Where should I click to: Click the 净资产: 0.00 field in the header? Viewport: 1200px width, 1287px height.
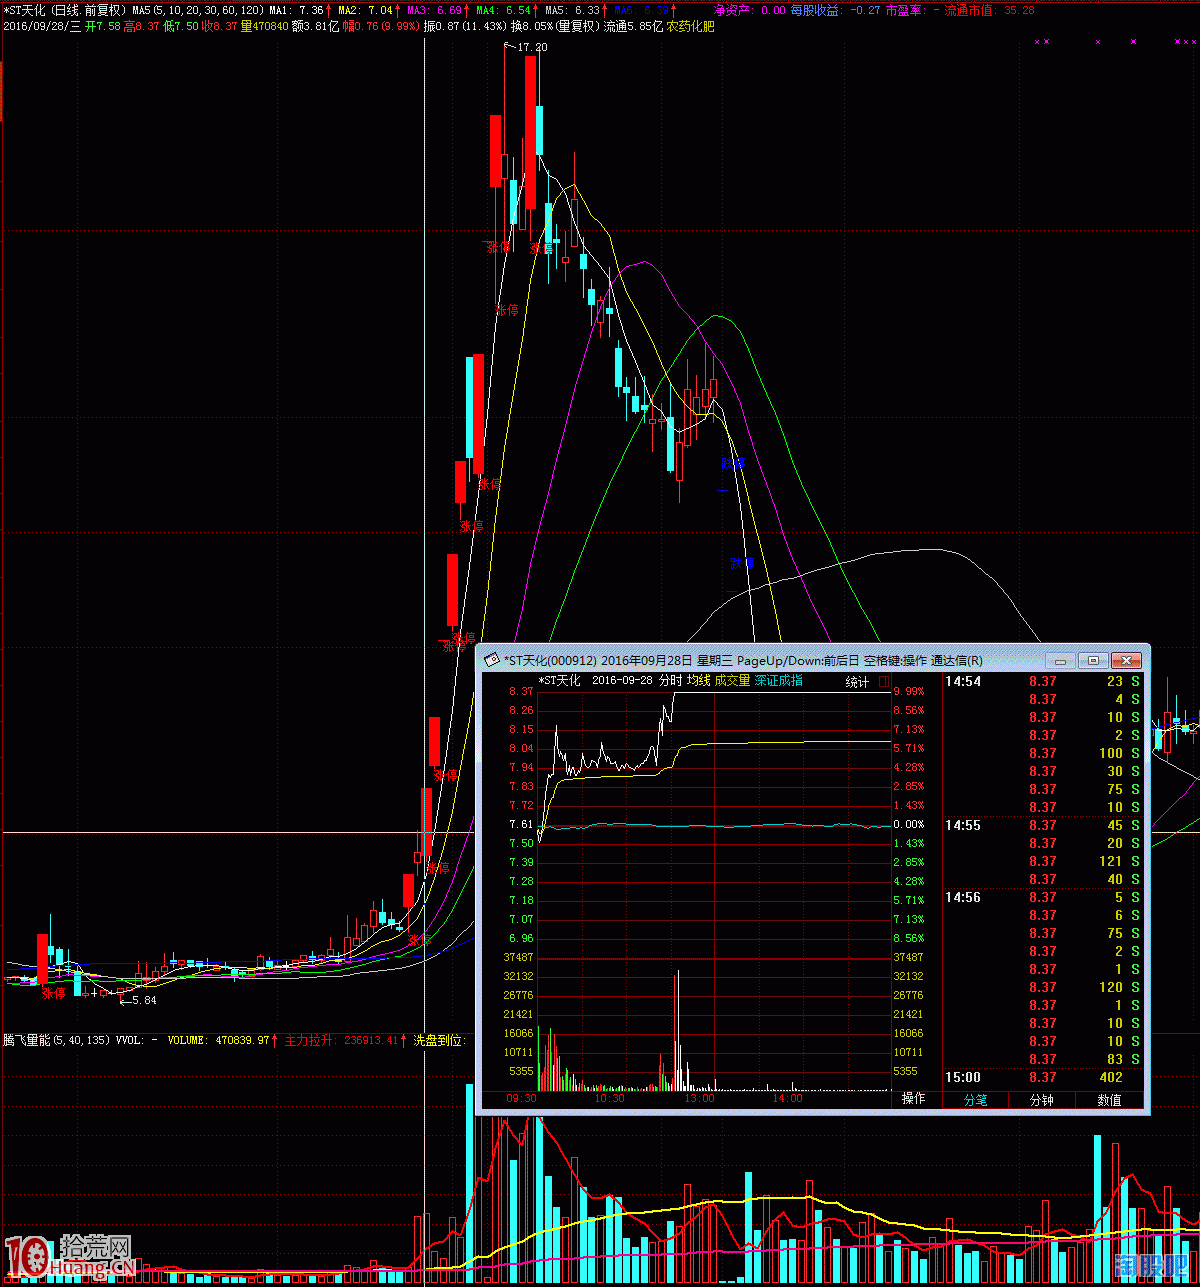point(750,10)
